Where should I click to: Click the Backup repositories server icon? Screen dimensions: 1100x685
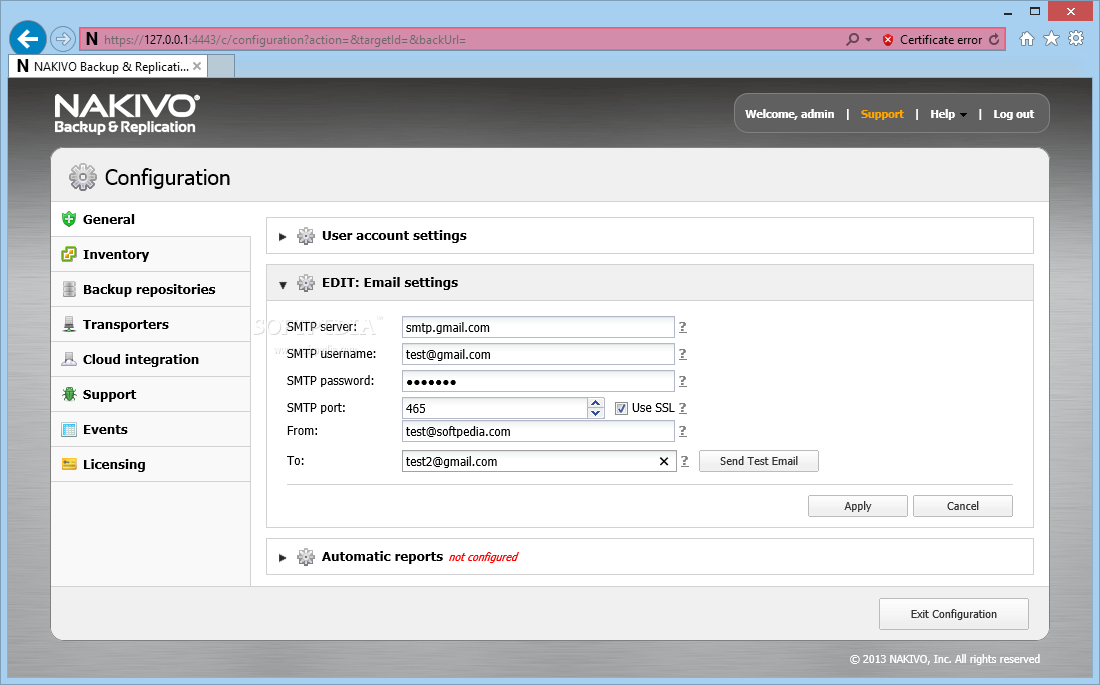click(69, 289)
